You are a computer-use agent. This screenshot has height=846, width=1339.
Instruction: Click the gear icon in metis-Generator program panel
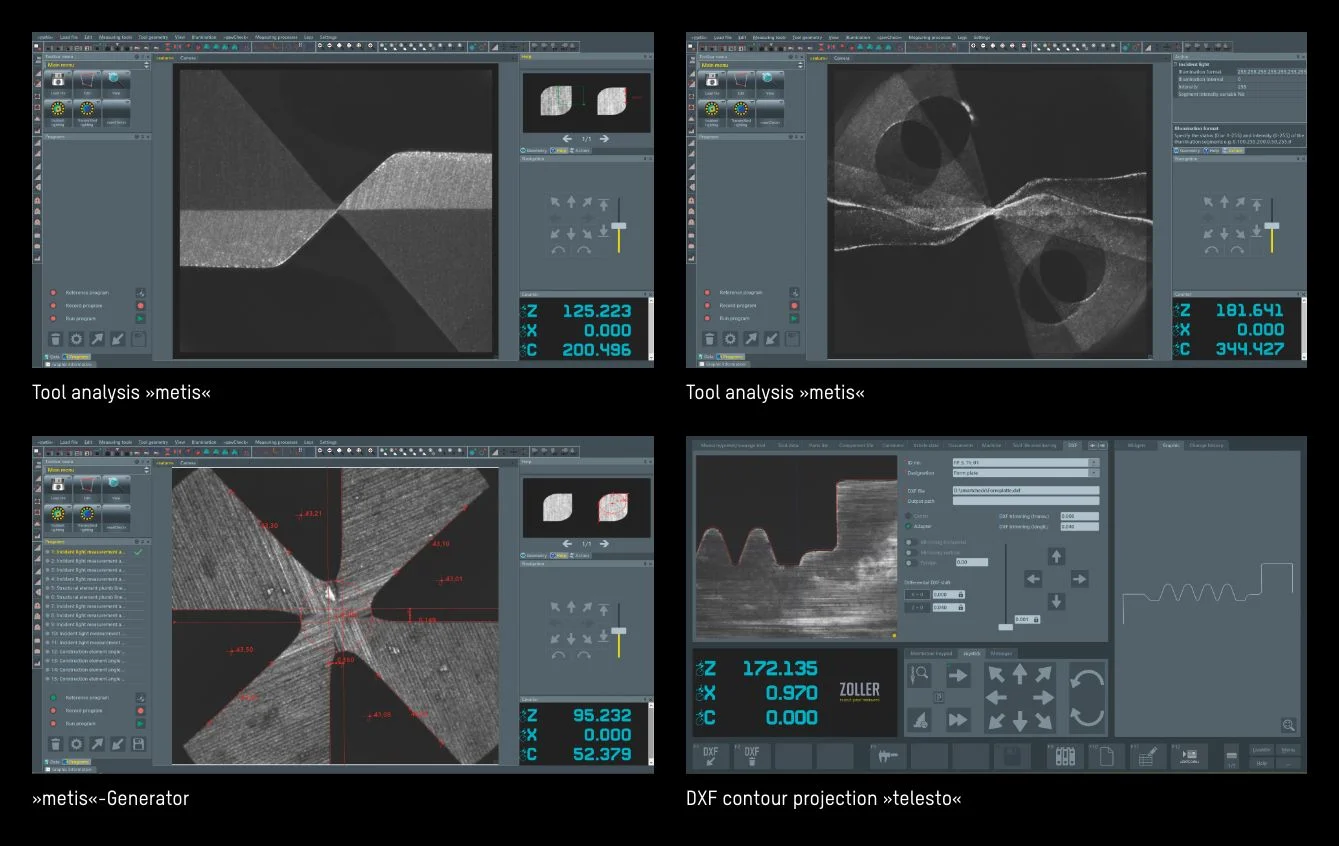(75, 744)
